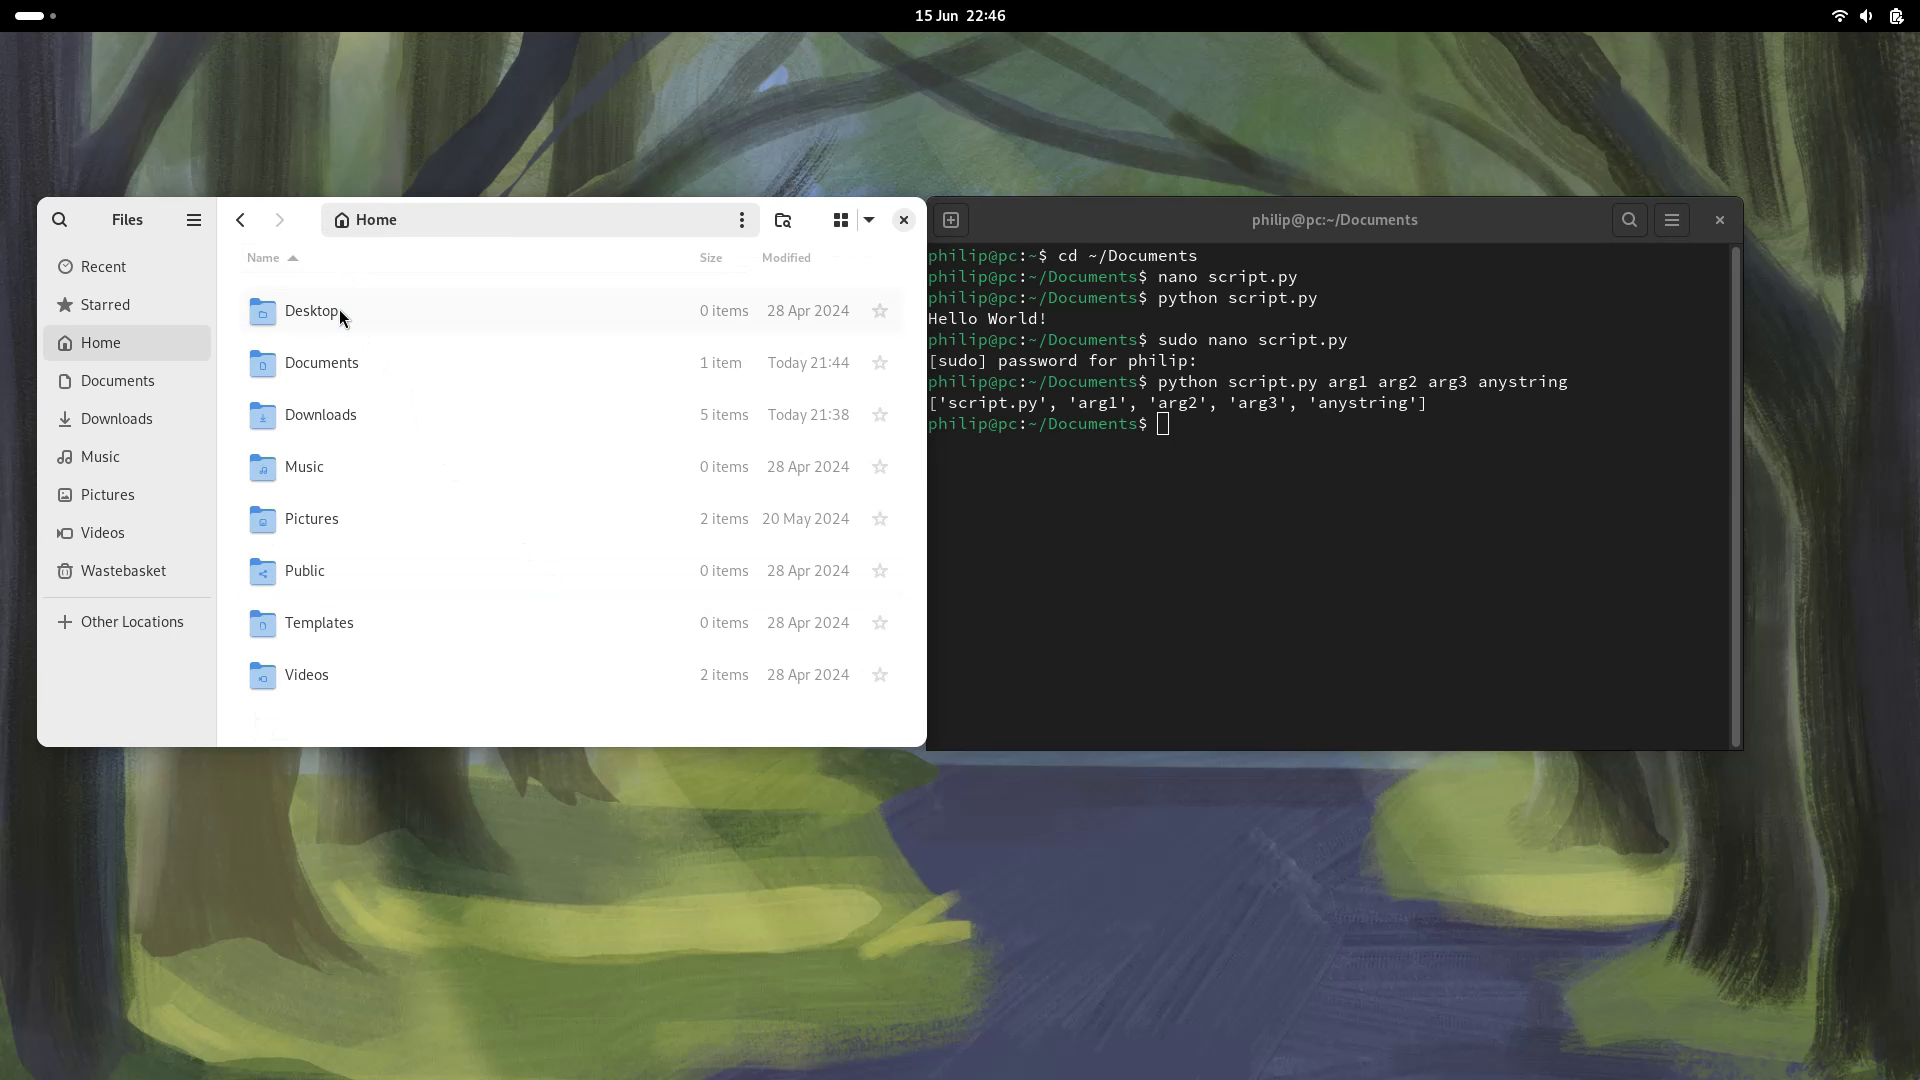Expand the view options dropdown arrow
Image resolution: width=1920 pixels, height=1080 pixels.
point(869,220)
